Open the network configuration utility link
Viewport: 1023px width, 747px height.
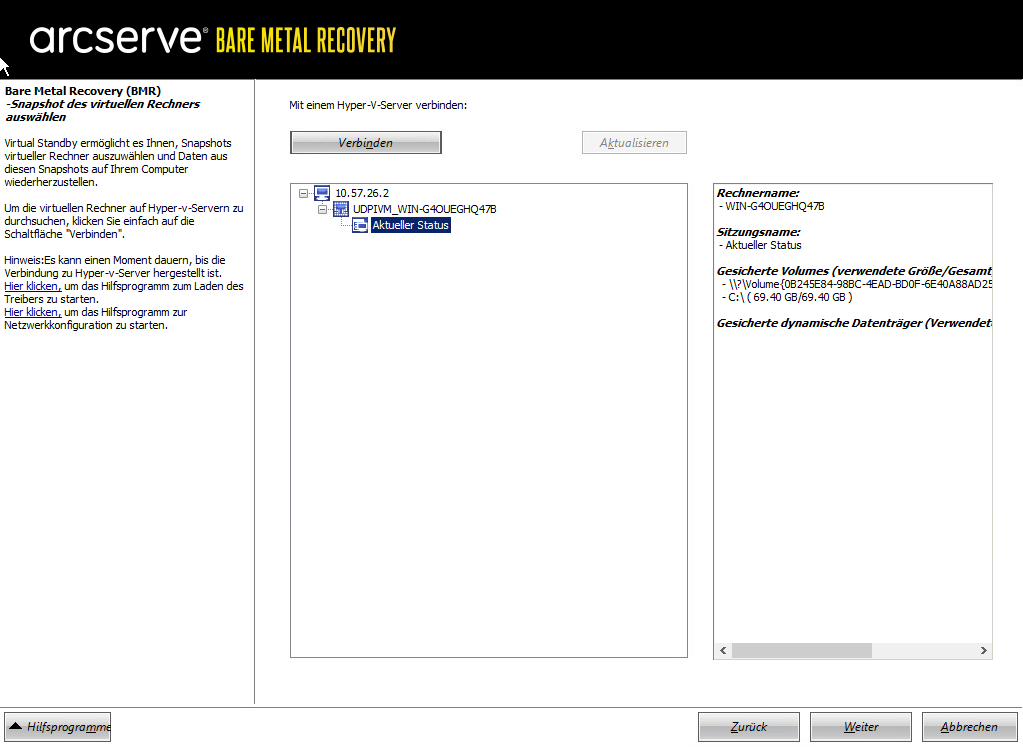point(33,313)
